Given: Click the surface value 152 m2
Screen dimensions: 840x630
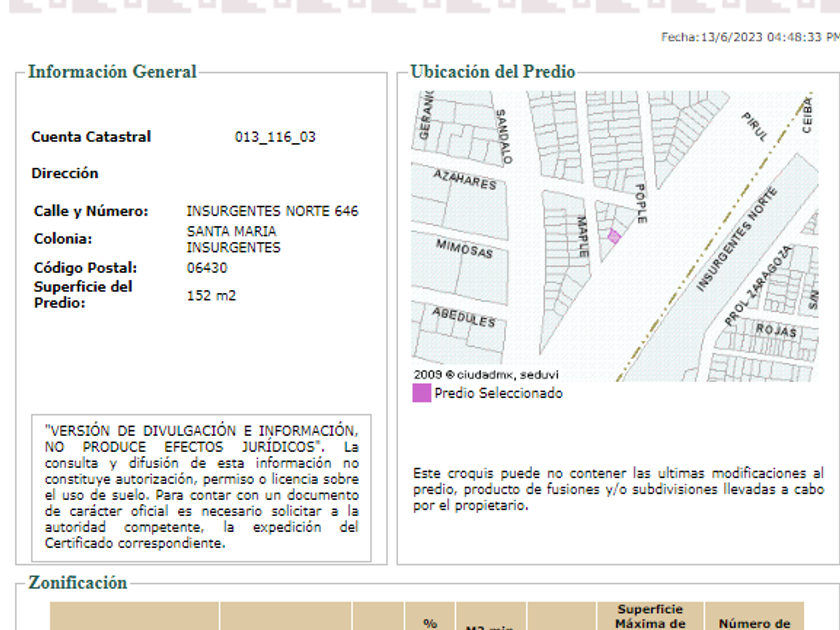Looking at the screenshot, I should tap(211, 296).
